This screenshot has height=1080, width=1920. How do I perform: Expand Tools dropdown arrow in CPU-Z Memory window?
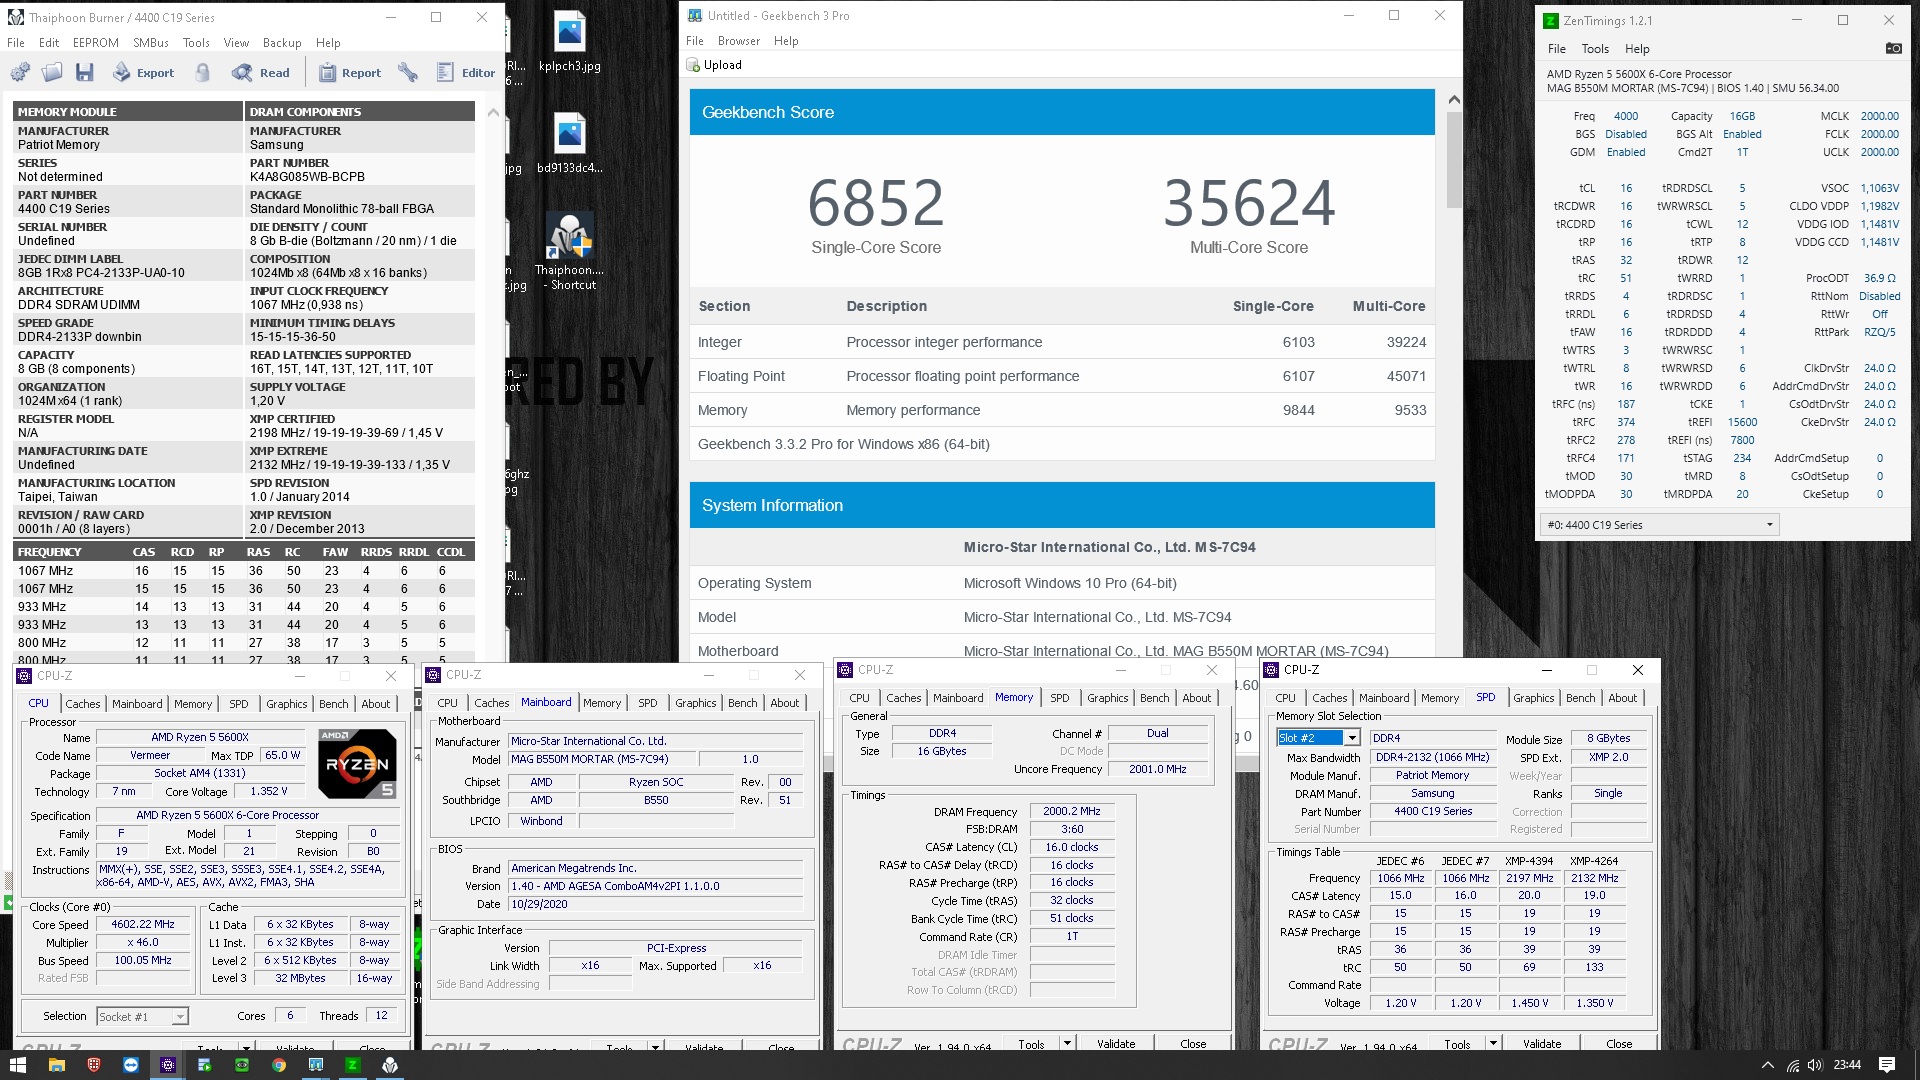[x=1067, y=1044]
